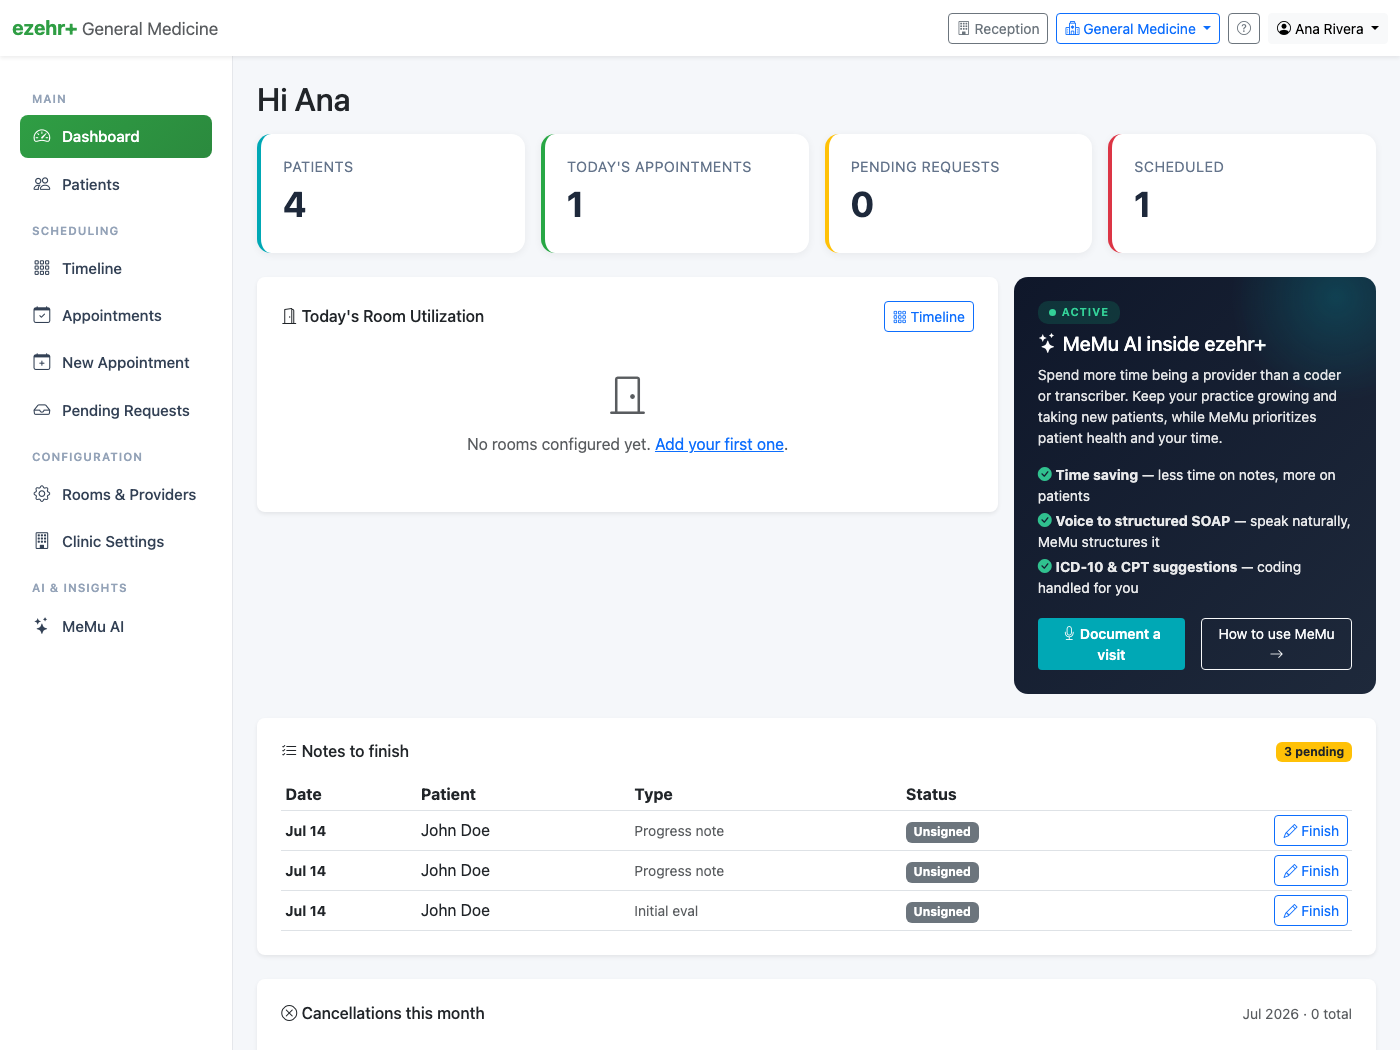Click the Jul 2026 · 0 total text
The height and width of the screenshot is (1050, 1400).
tap(1297, 1014)
